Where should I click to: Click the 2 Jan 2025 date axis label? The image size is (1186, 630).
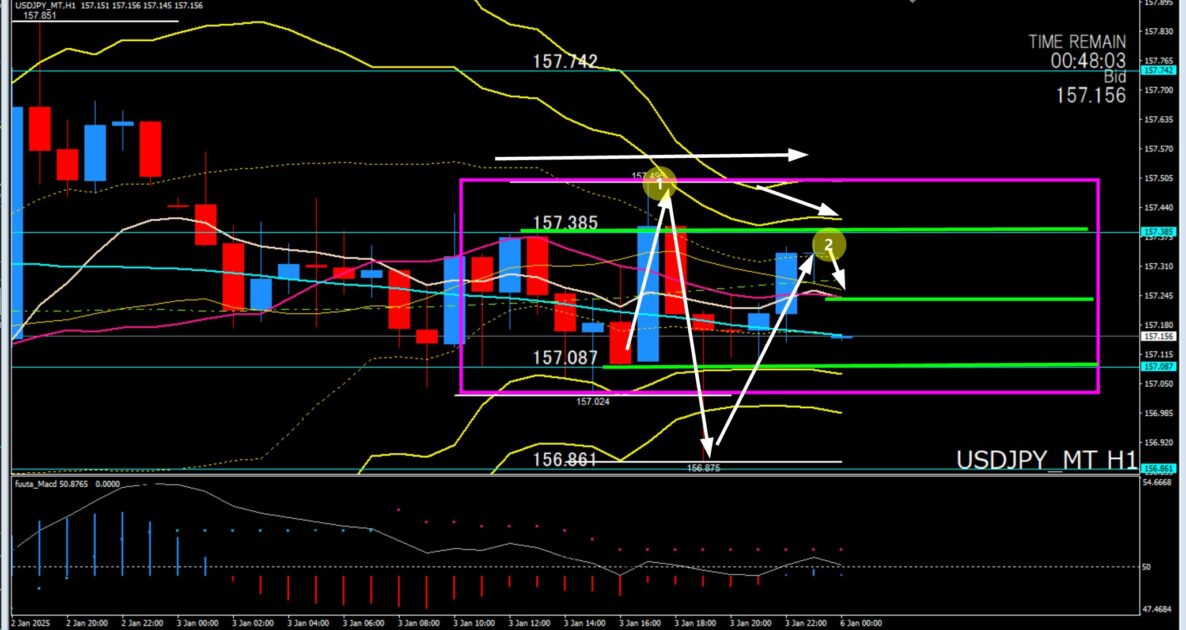(34, 621)
